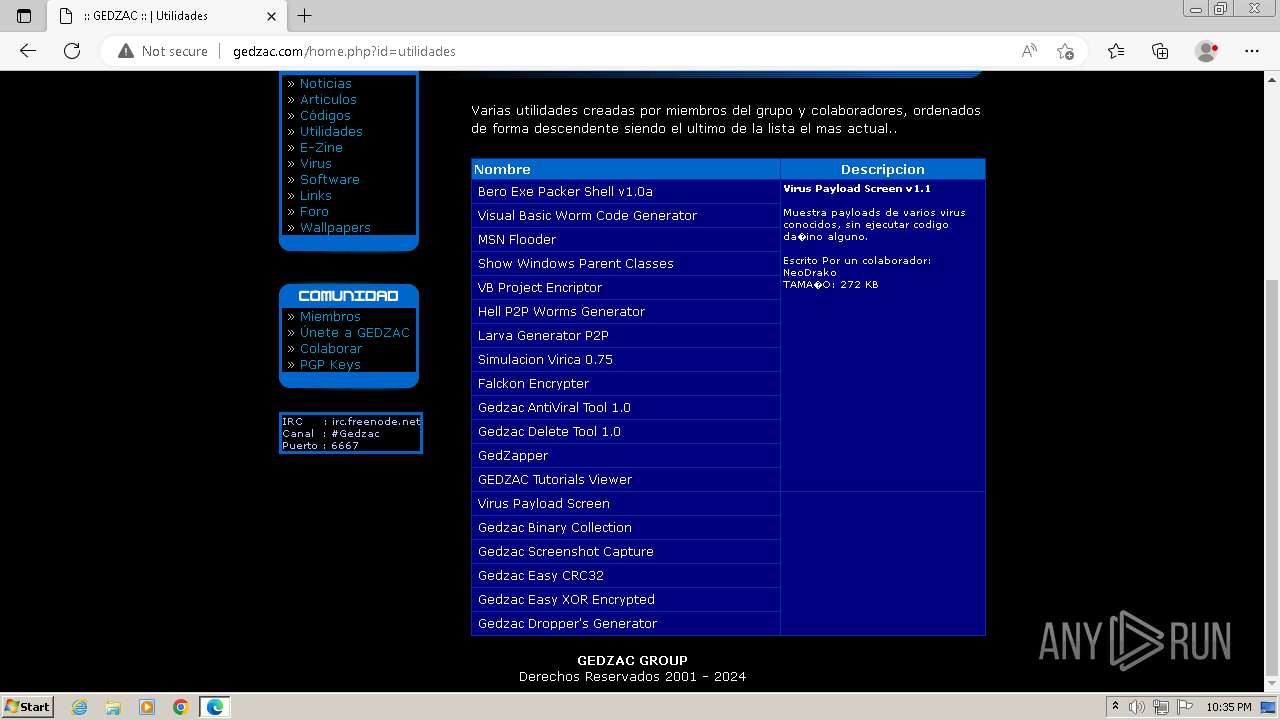Viewport: 1280px width, 720px height.
Task: Open the Favorites list icon
Action: click(1116, 51)
